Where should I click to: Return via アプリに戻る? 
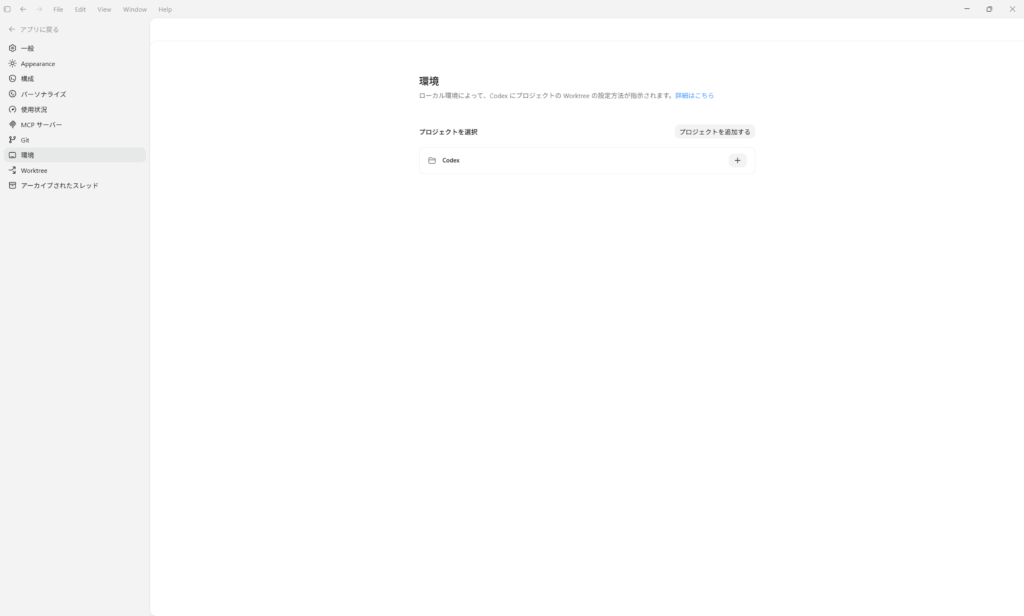pyautogui.click(x=38, y=29)
